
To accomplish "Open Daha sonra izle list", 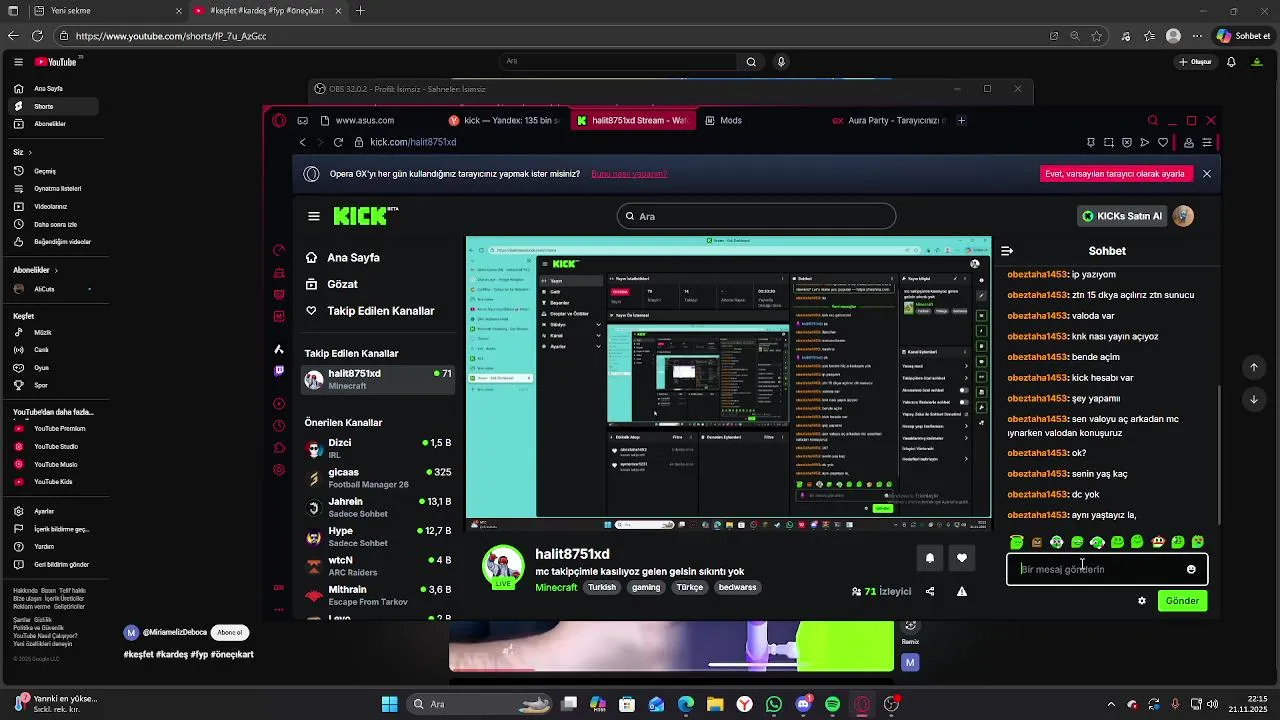I will [55, 224].
